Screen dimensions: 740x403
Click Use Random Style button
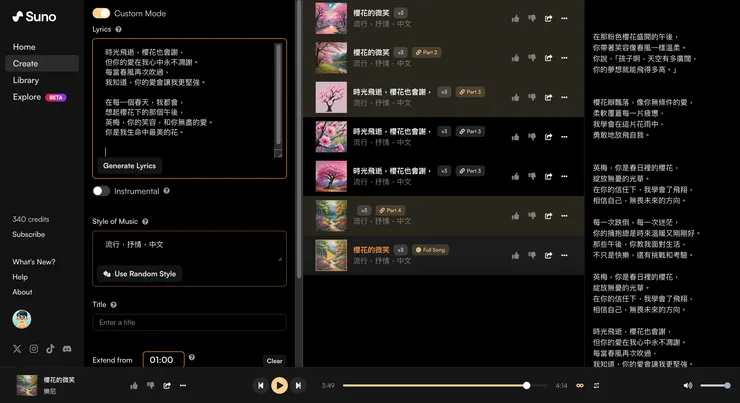coord(140,274)
